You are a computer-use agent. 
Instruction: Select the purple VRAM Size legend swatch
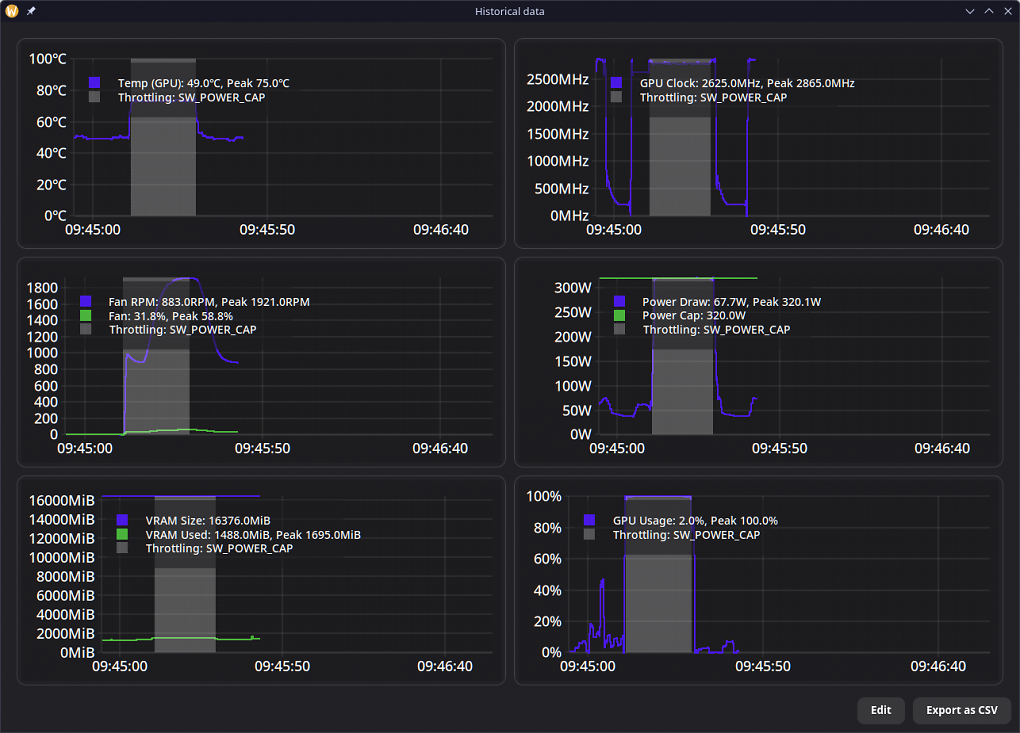pyautogui.click(x=122, y=520)
